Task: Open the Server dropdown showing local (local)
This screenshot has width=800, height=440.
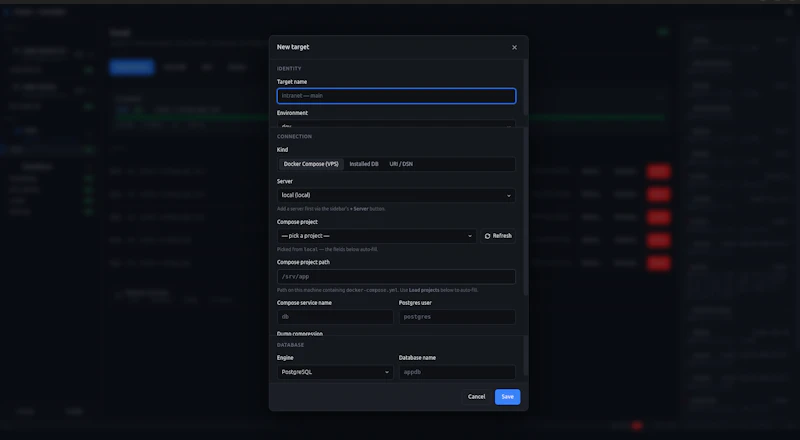Action: [396, 195]
